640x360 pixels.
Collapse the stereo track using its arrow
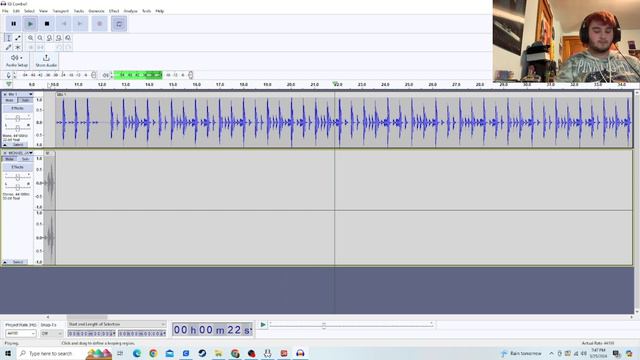tap(5, 262)
